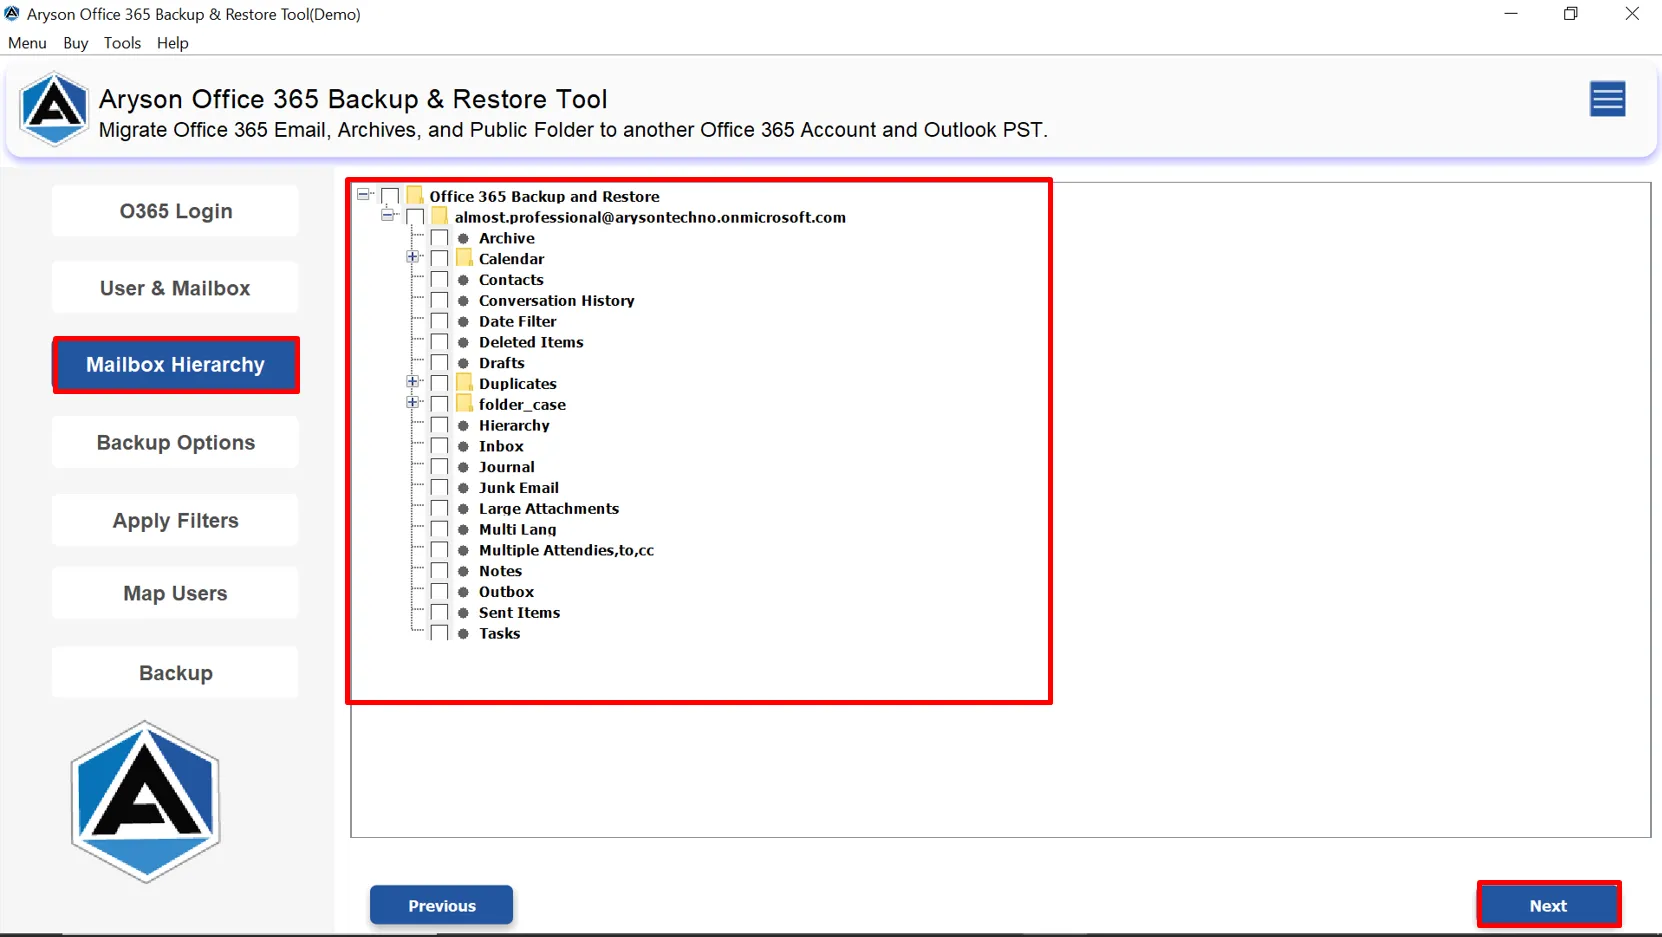Click the Aryson logo in the header
1662x937 pixels.
(x=54, y=109)
